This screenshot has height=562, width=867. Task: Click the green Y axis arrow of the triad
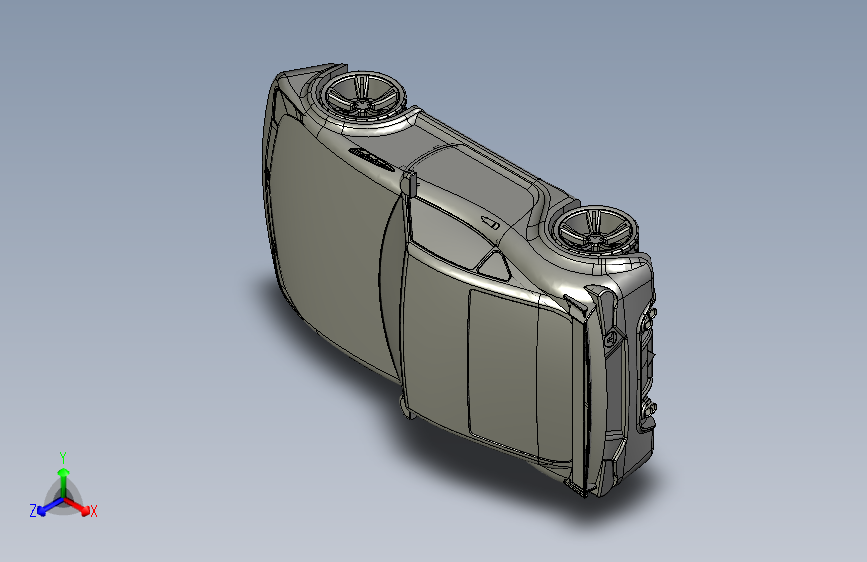[x=64, y=482]
